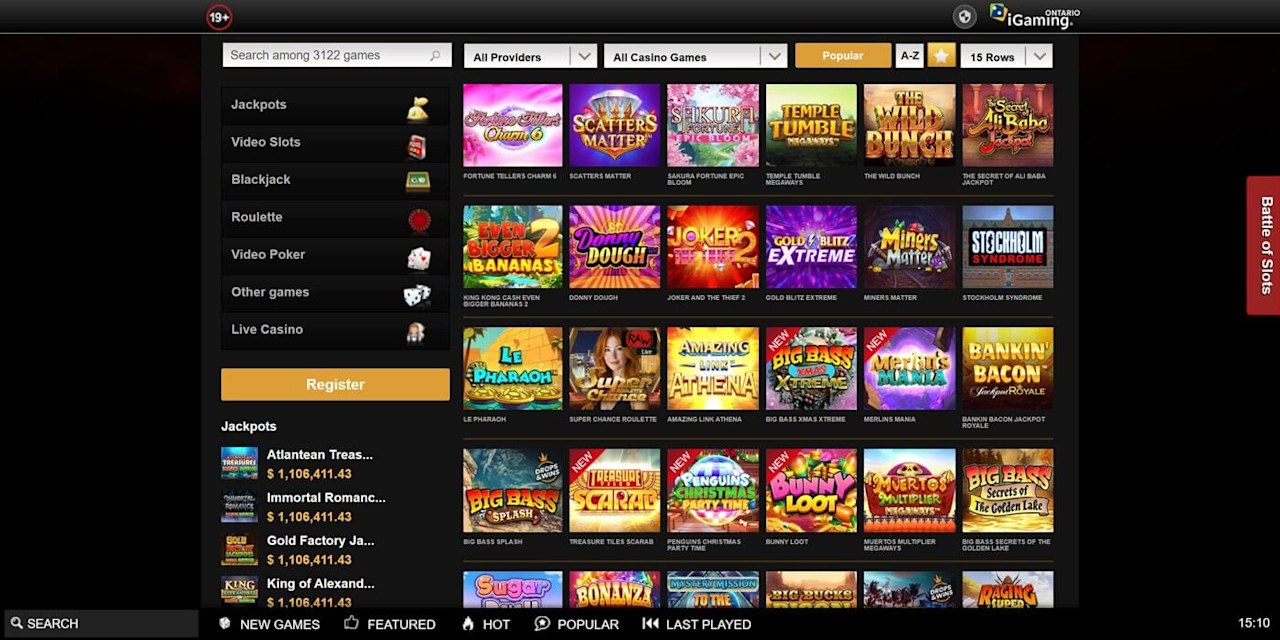Open the Temple Tumble Megaways game thumbnail
Image resolution: width=1280 pixels, height=640 pixels.
pos(811,125)
